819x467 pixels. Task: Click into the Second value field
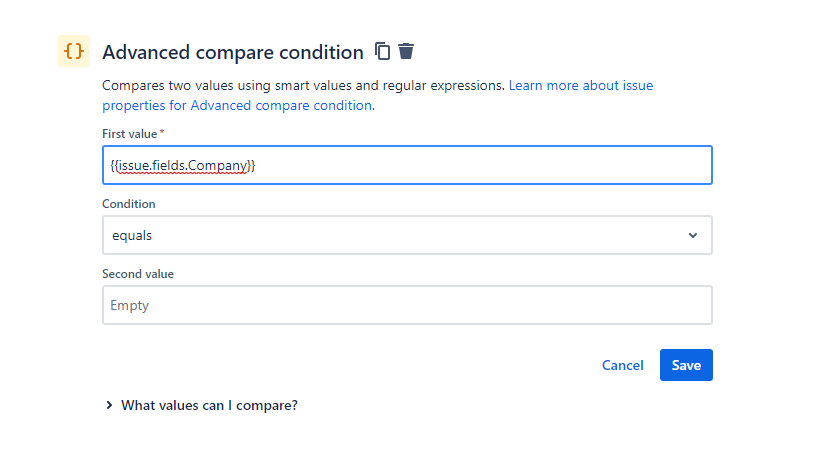coord(407,305)
